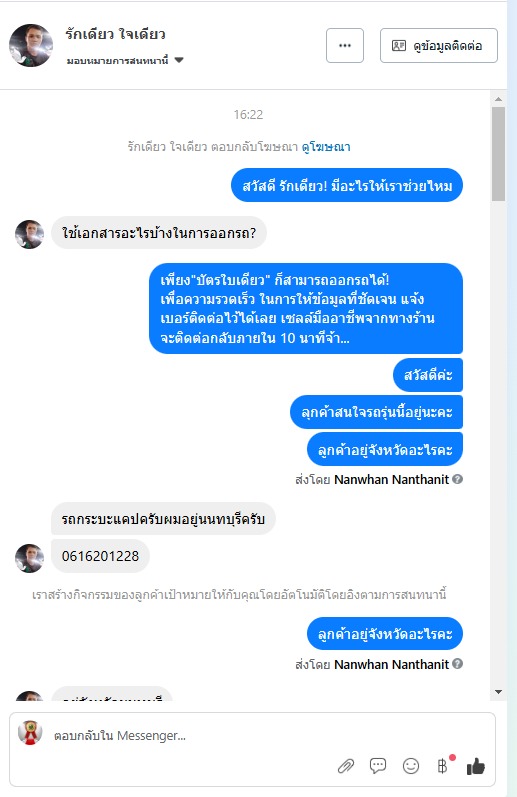Click avatar beside the ใช้เอกสารอะไรบ้าง message
This screenshot has width=517, height=797.
click(x=29, y=234)
